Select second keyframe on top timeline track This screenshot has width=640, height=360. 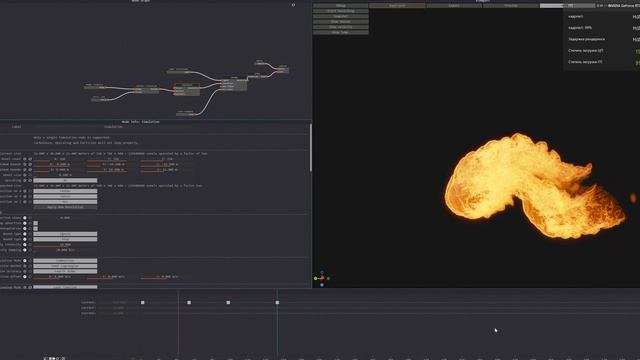189,302
